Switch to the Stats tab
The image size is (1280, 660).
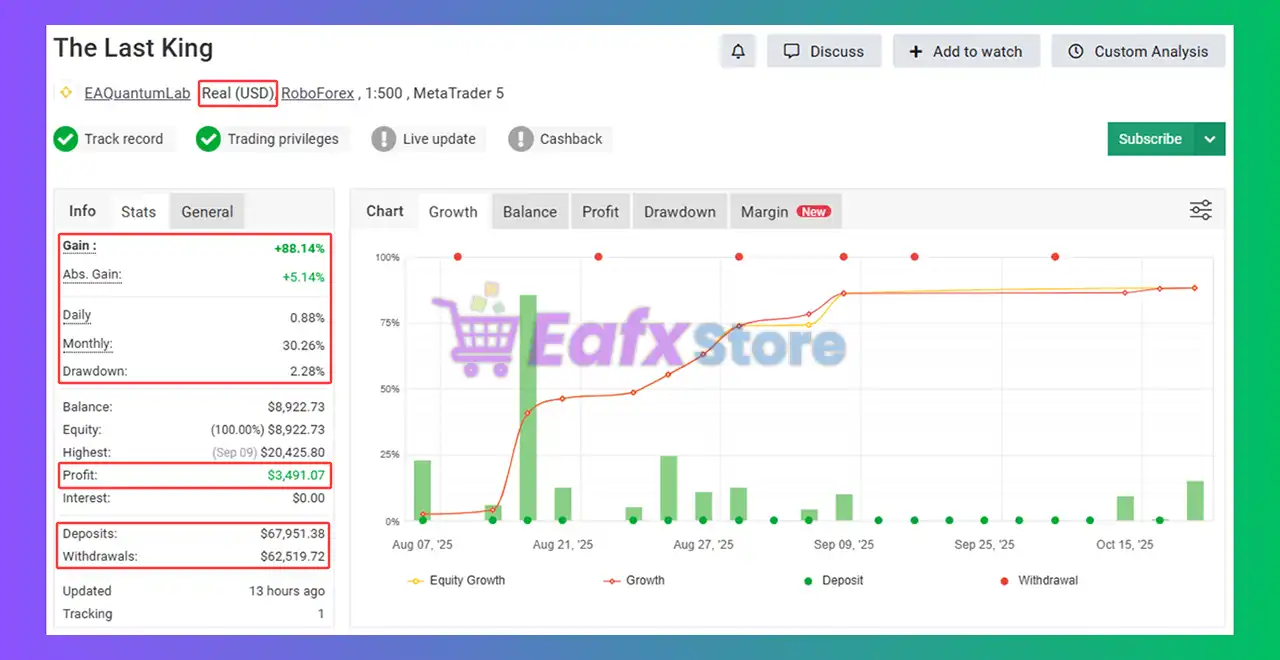coord(138,212)
